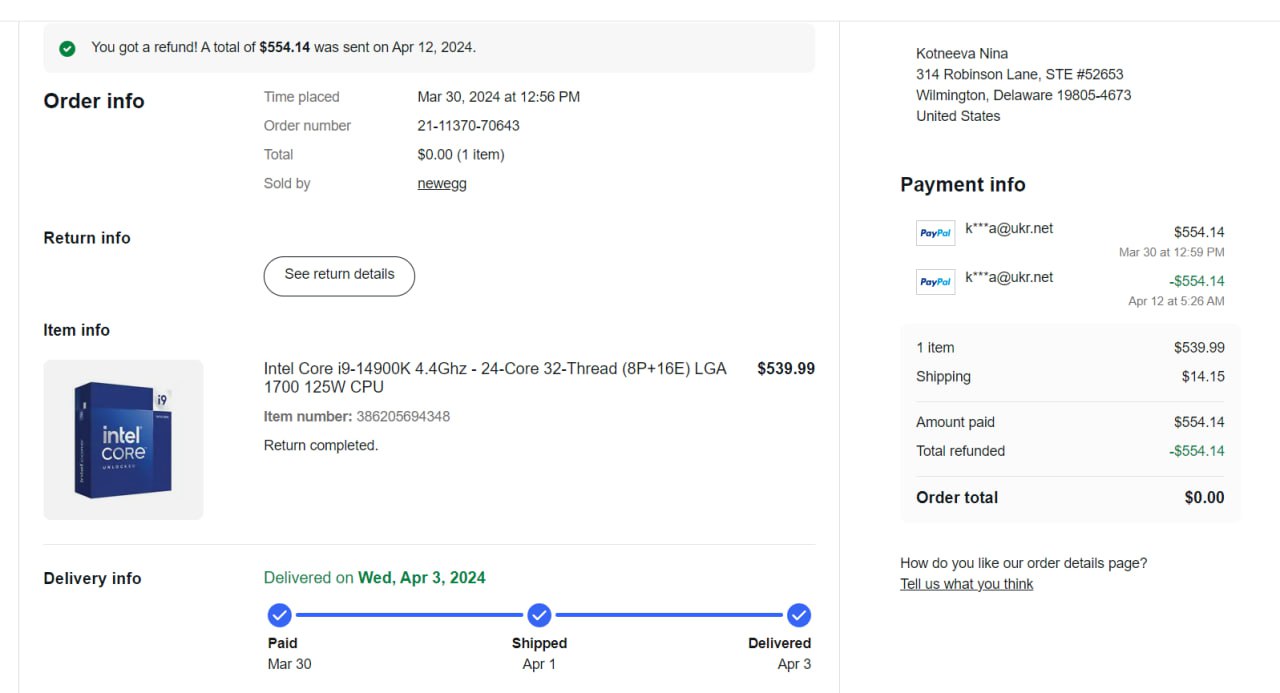This screenshot has height=693, width=1280.
Task: Open See return details
Action: [339, 275]
